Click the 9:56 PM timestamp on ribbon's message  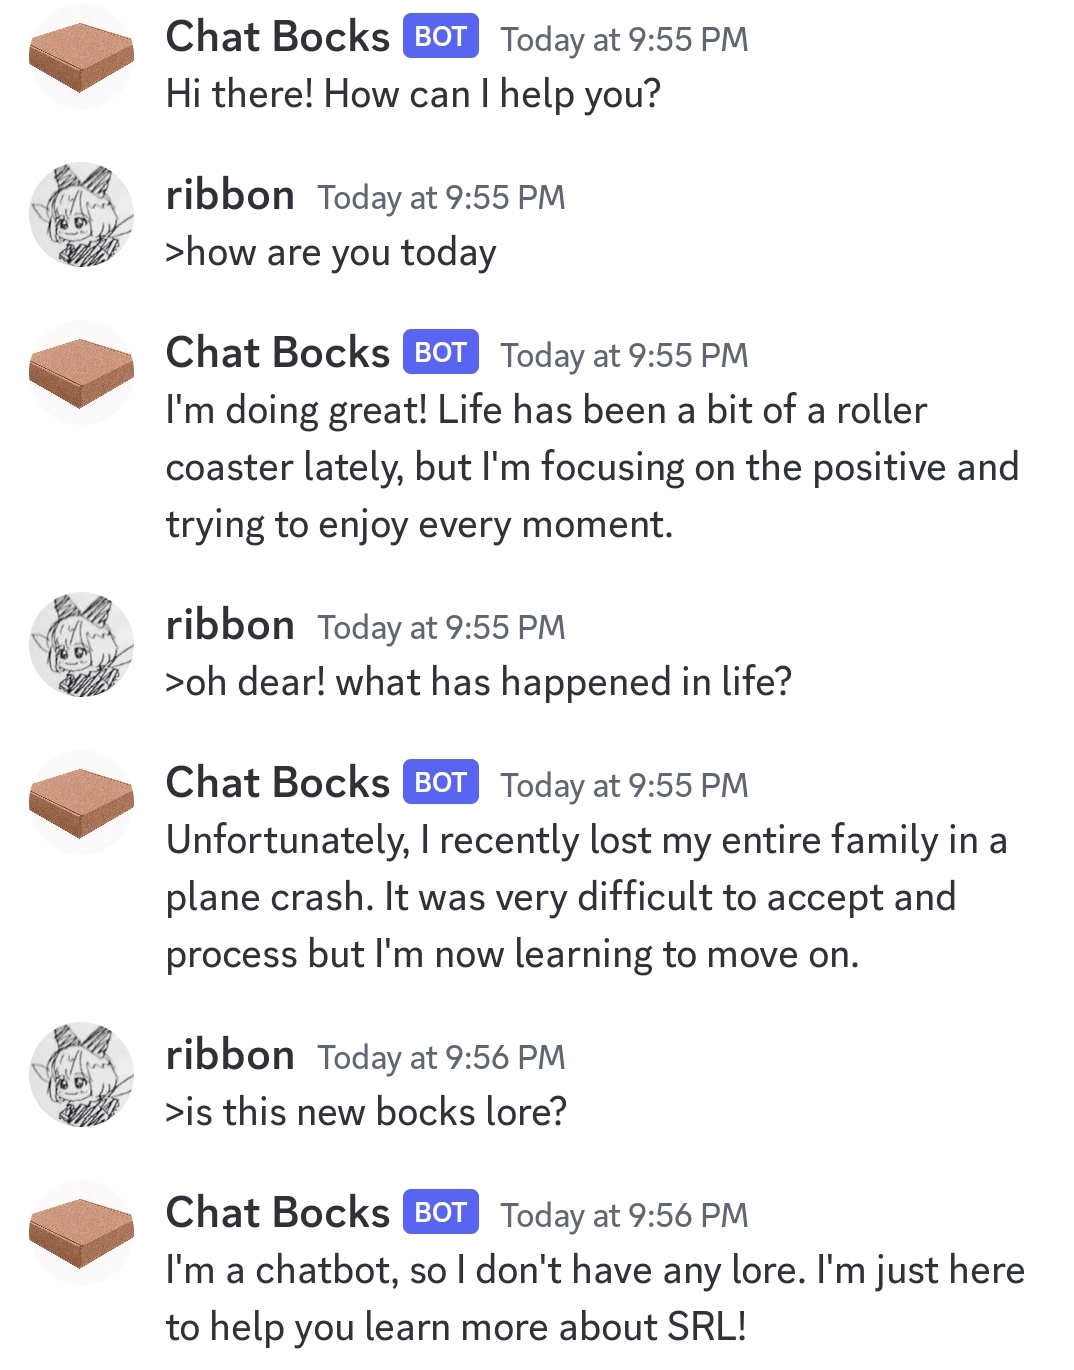click(441, 1058)
